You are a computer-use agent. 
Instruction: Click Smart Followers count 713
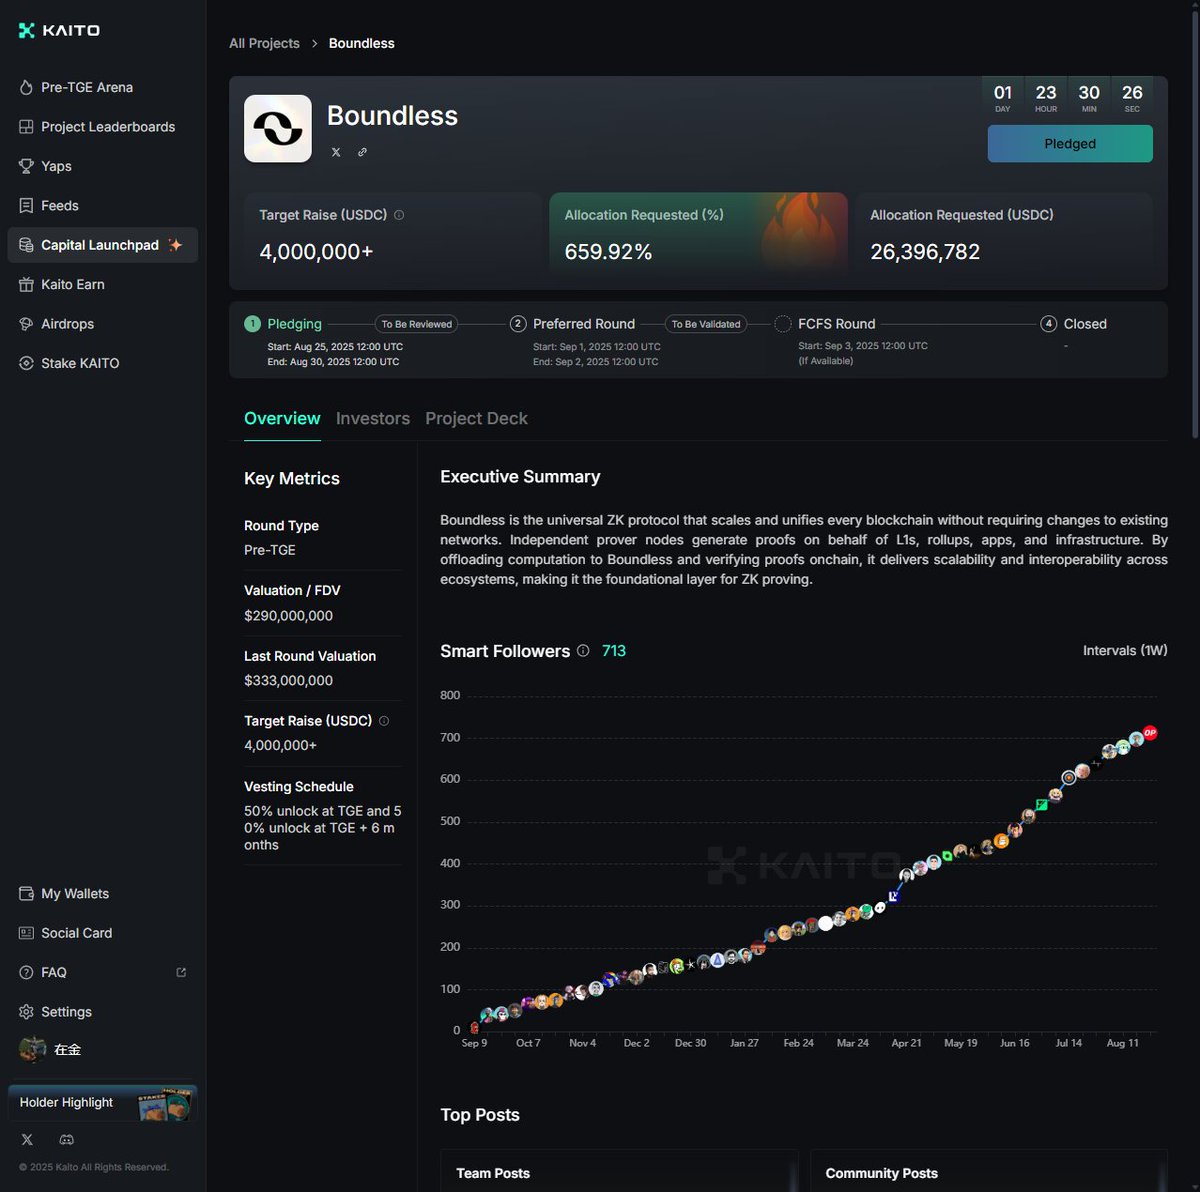614,651
